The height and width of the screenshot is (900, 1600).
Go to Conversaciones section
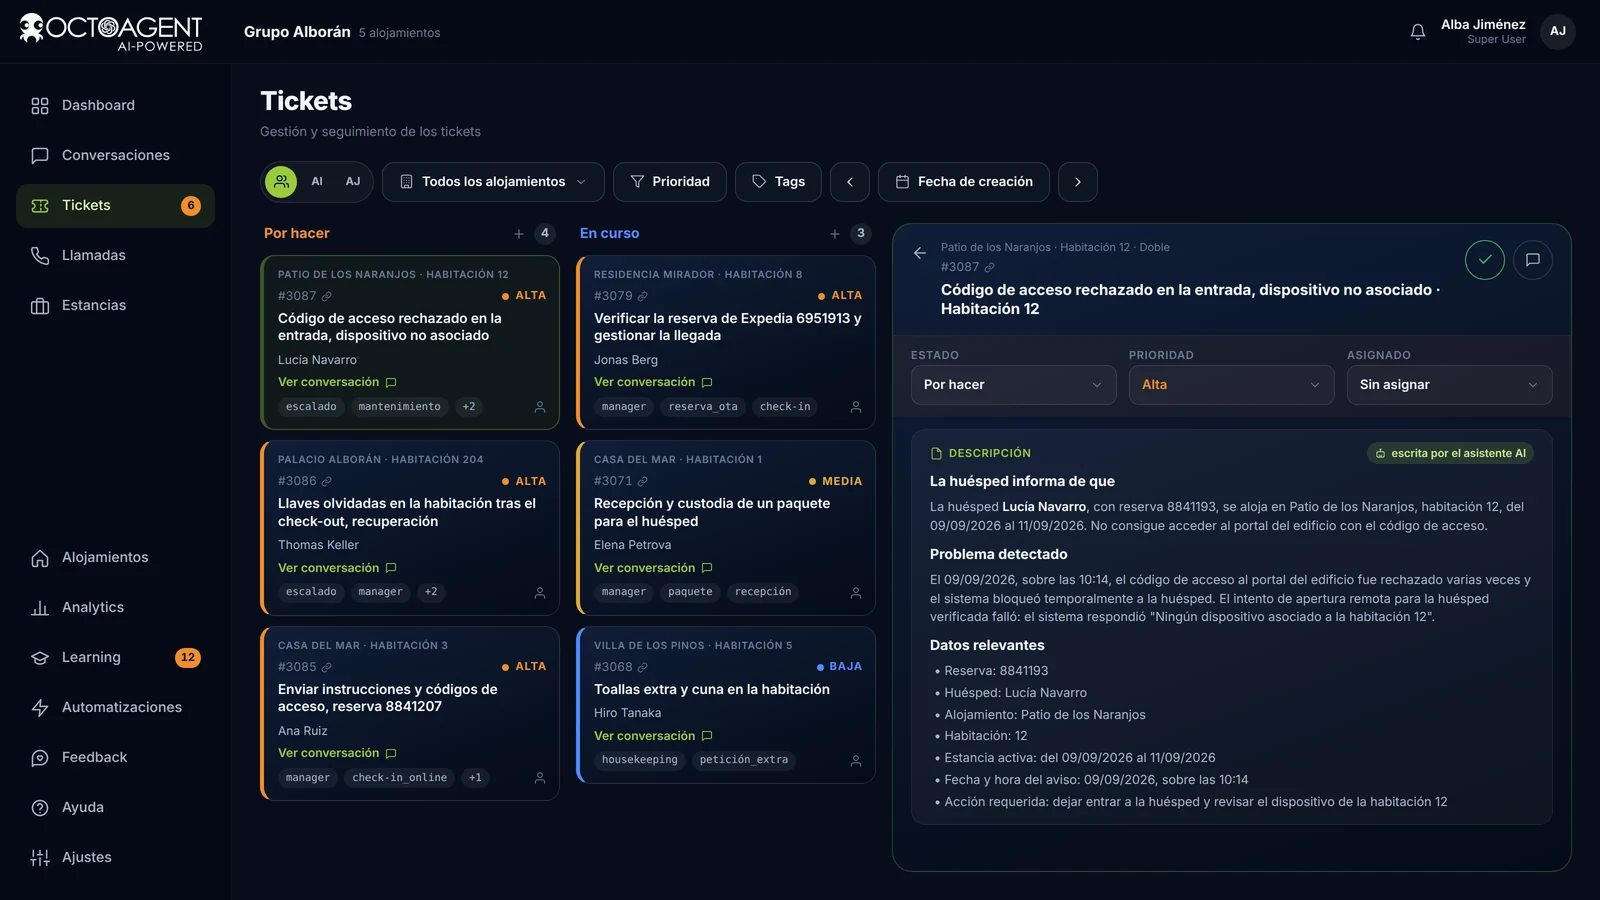pyautogui.click(x=115, y=155)
